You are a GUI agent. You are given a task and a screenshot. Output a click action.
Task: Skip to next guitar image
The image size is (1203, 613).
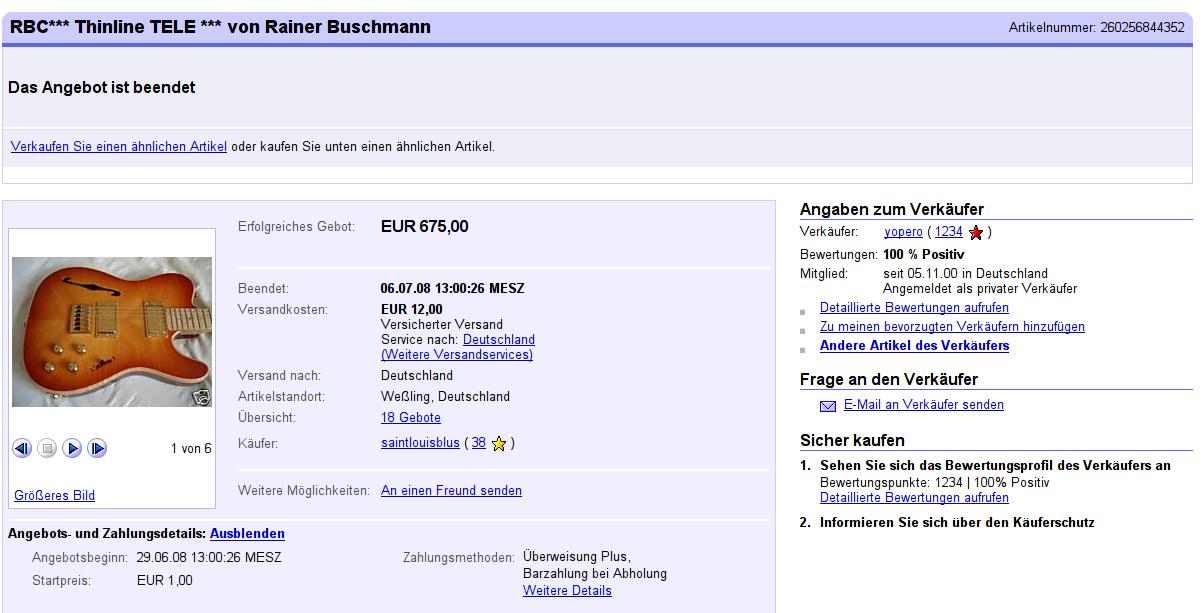point(97,449)
